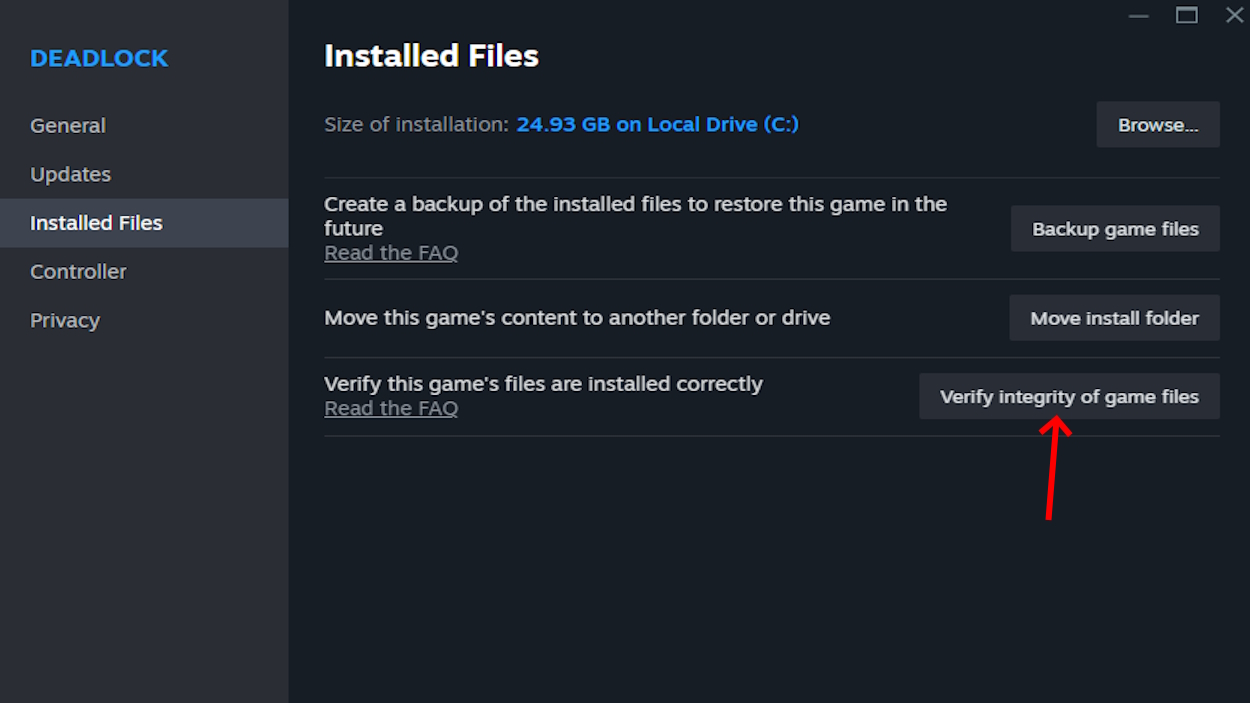1250x703 pixels.
Task: Close the properties window
Action: (1235, 16)
